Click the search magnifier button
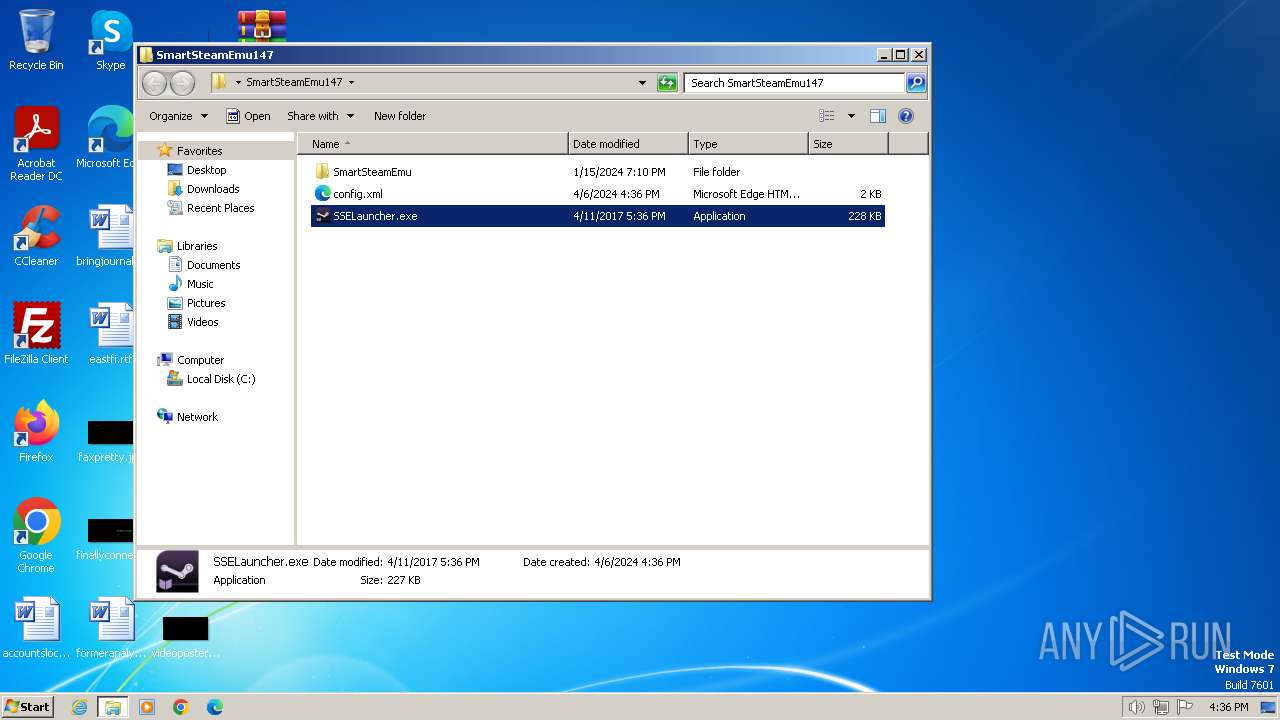1280x720 pixels. click(915, 83)
